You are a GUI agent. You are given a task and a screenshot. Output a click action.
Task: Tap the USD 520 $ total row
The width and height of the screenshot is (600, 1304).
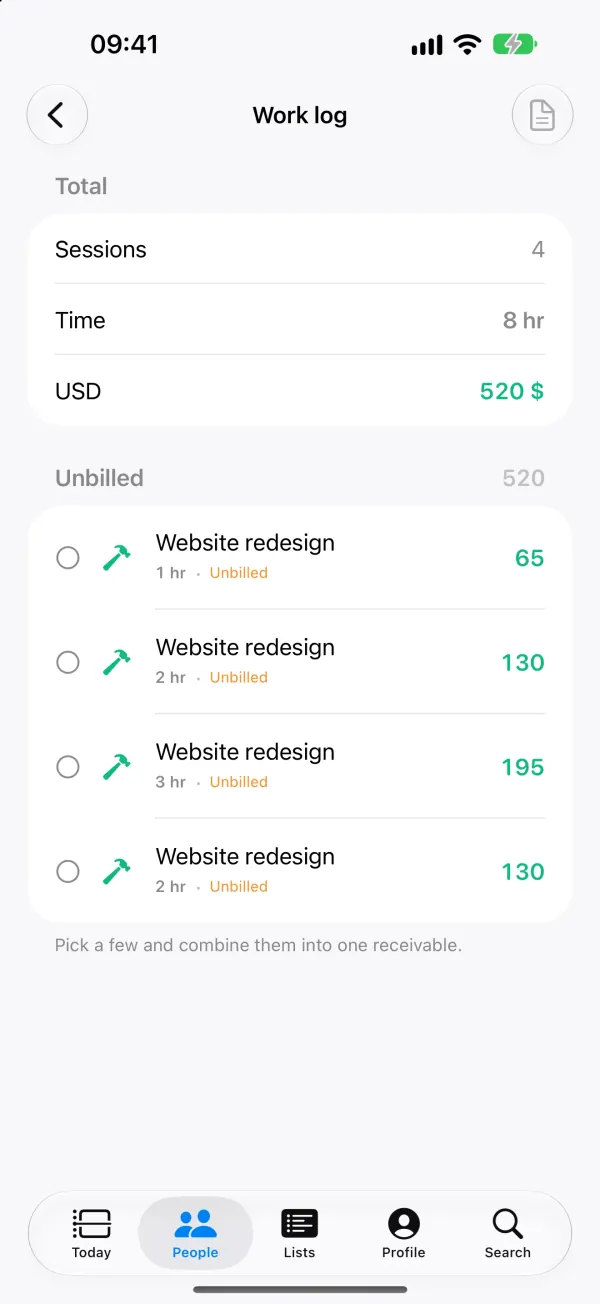(x=300, y=391)
